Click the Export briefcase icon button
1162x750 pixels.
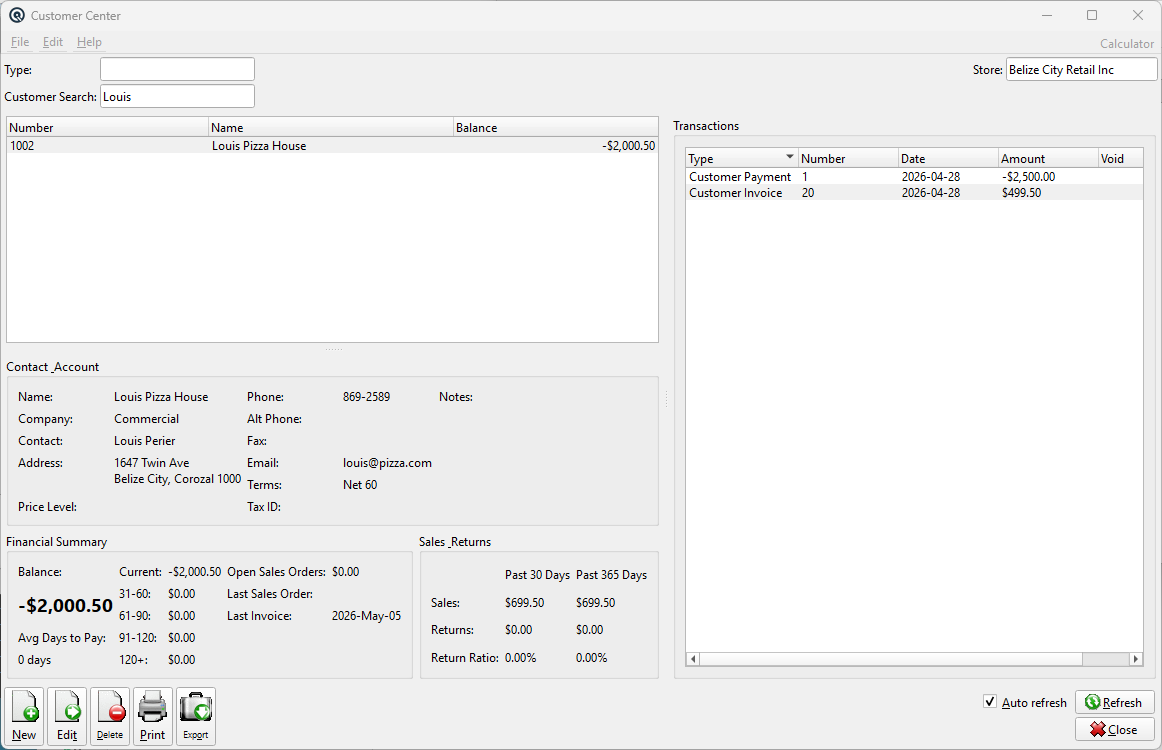[196, 716]
